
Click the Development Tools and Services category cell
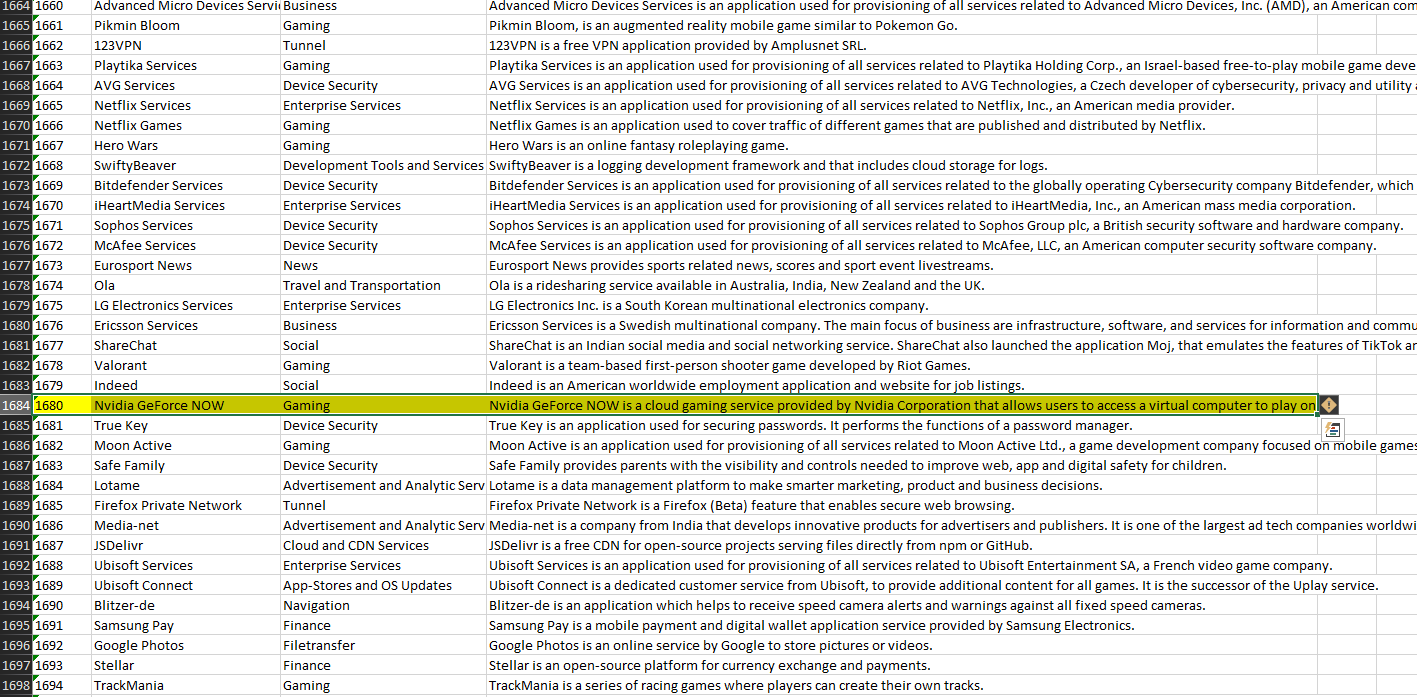pyautogui.click(x=383, y=165)
